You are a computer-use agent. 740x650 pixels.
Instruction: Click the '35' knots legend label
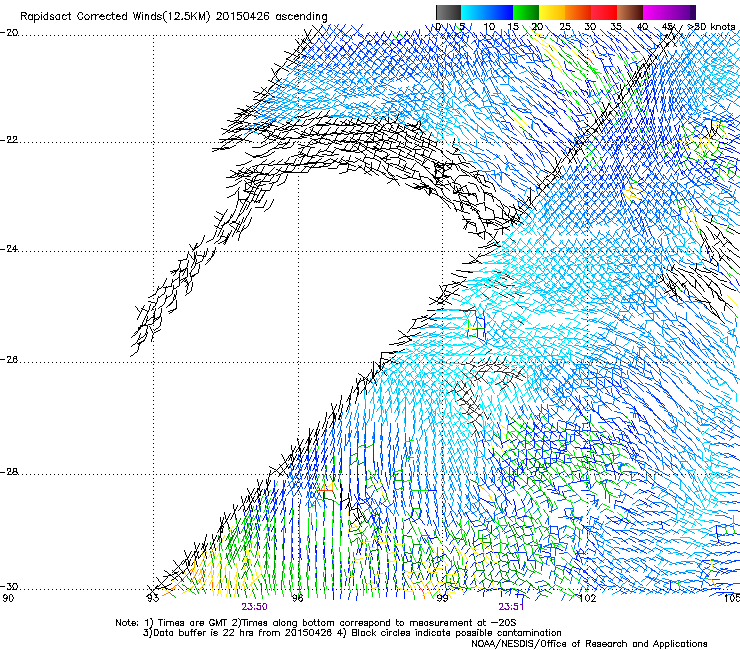point(616,27)
